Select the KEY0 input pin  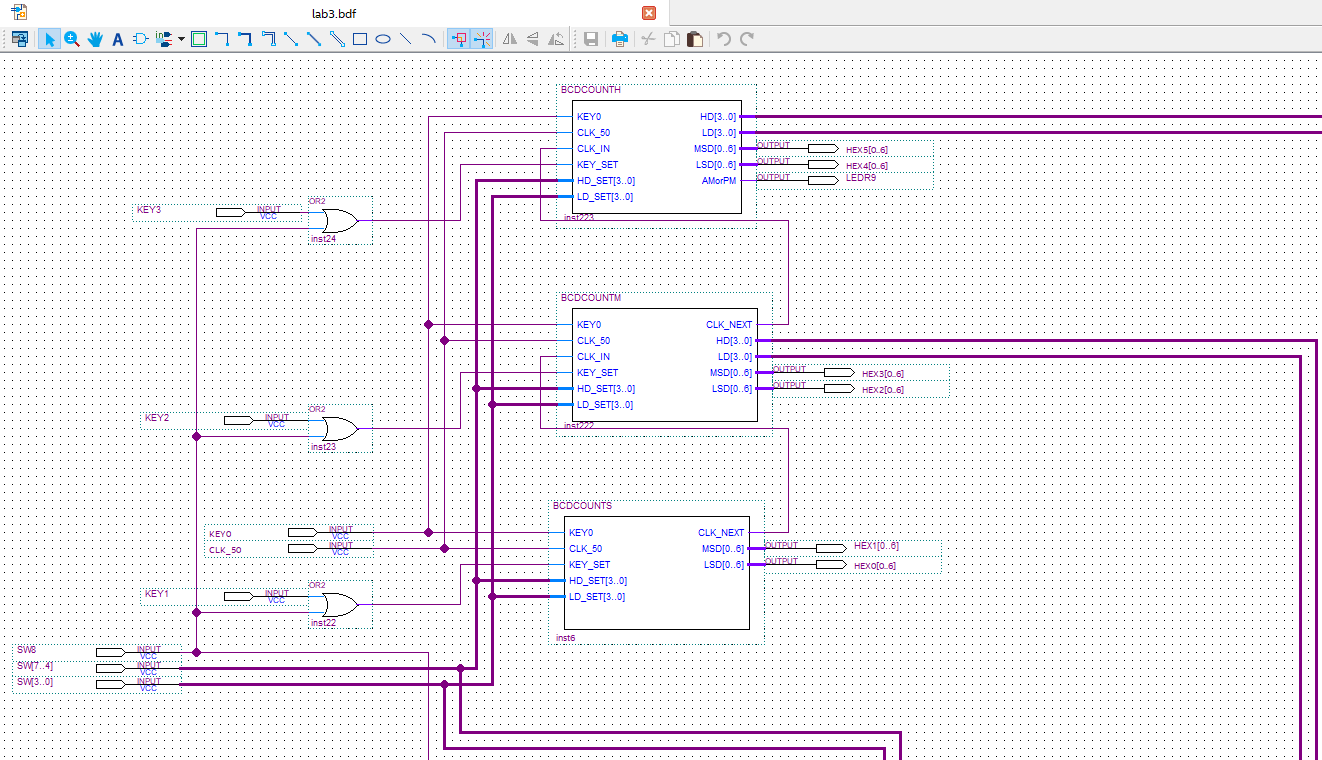290,533
